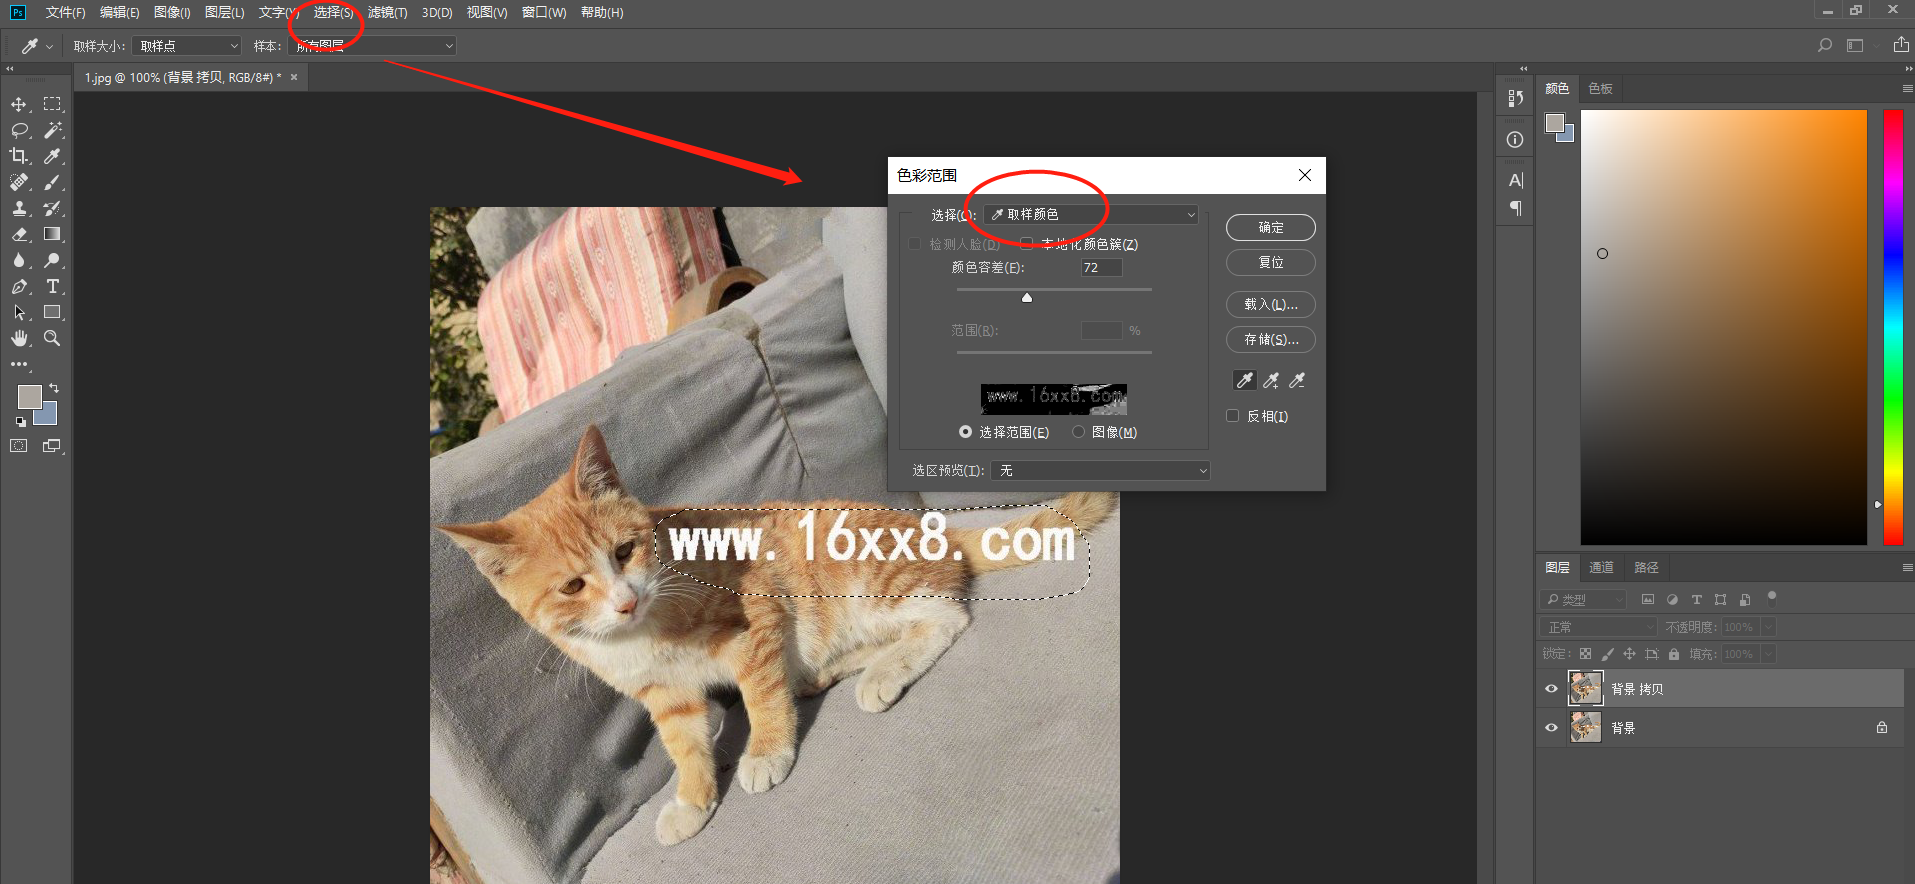1915x884 pixels.
Task: Hide the 背景 拷贝 layer
Action: [x=1551, y=688]
